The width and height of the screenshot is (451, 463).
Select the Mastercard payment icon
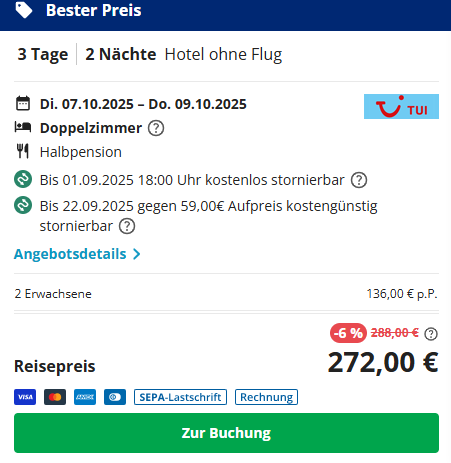pos(55,397)
